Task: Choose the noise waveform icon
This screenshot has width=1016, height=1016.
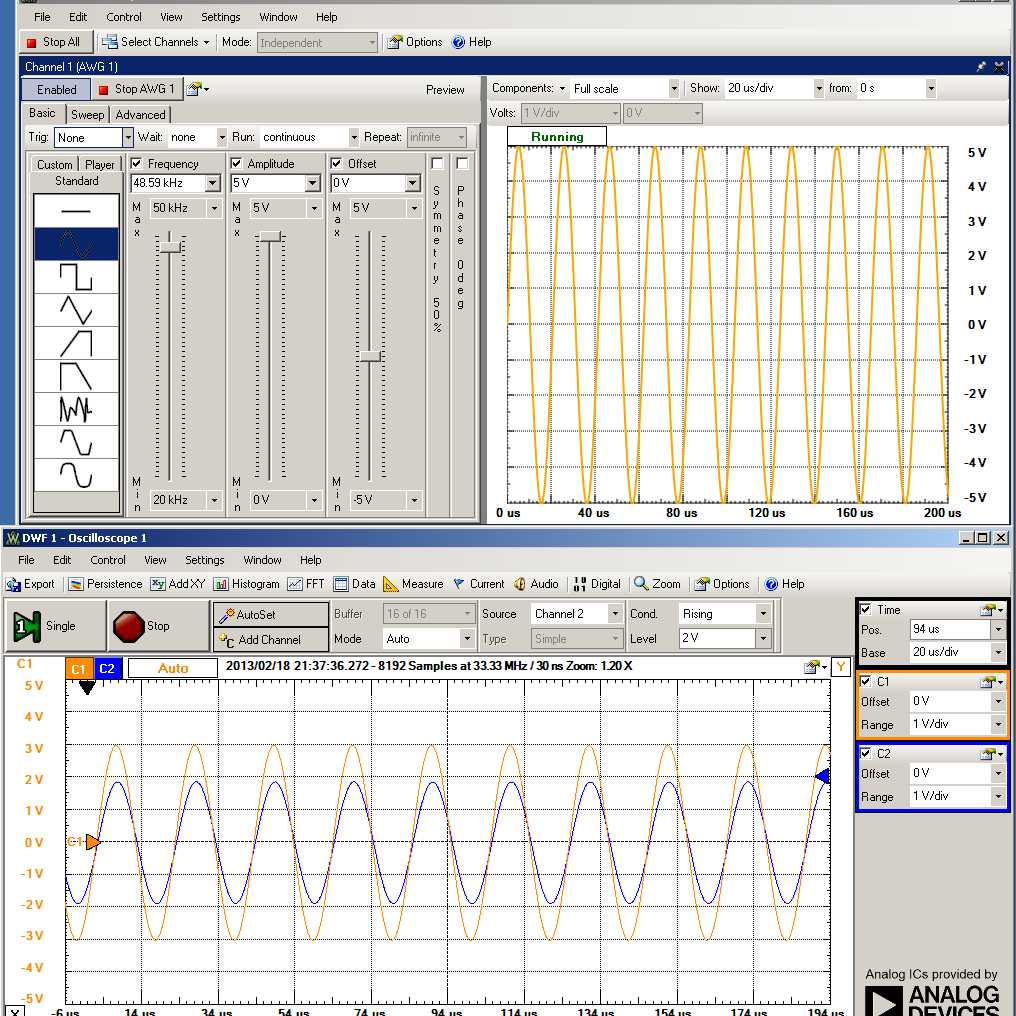Action: (x=76, y=409)
